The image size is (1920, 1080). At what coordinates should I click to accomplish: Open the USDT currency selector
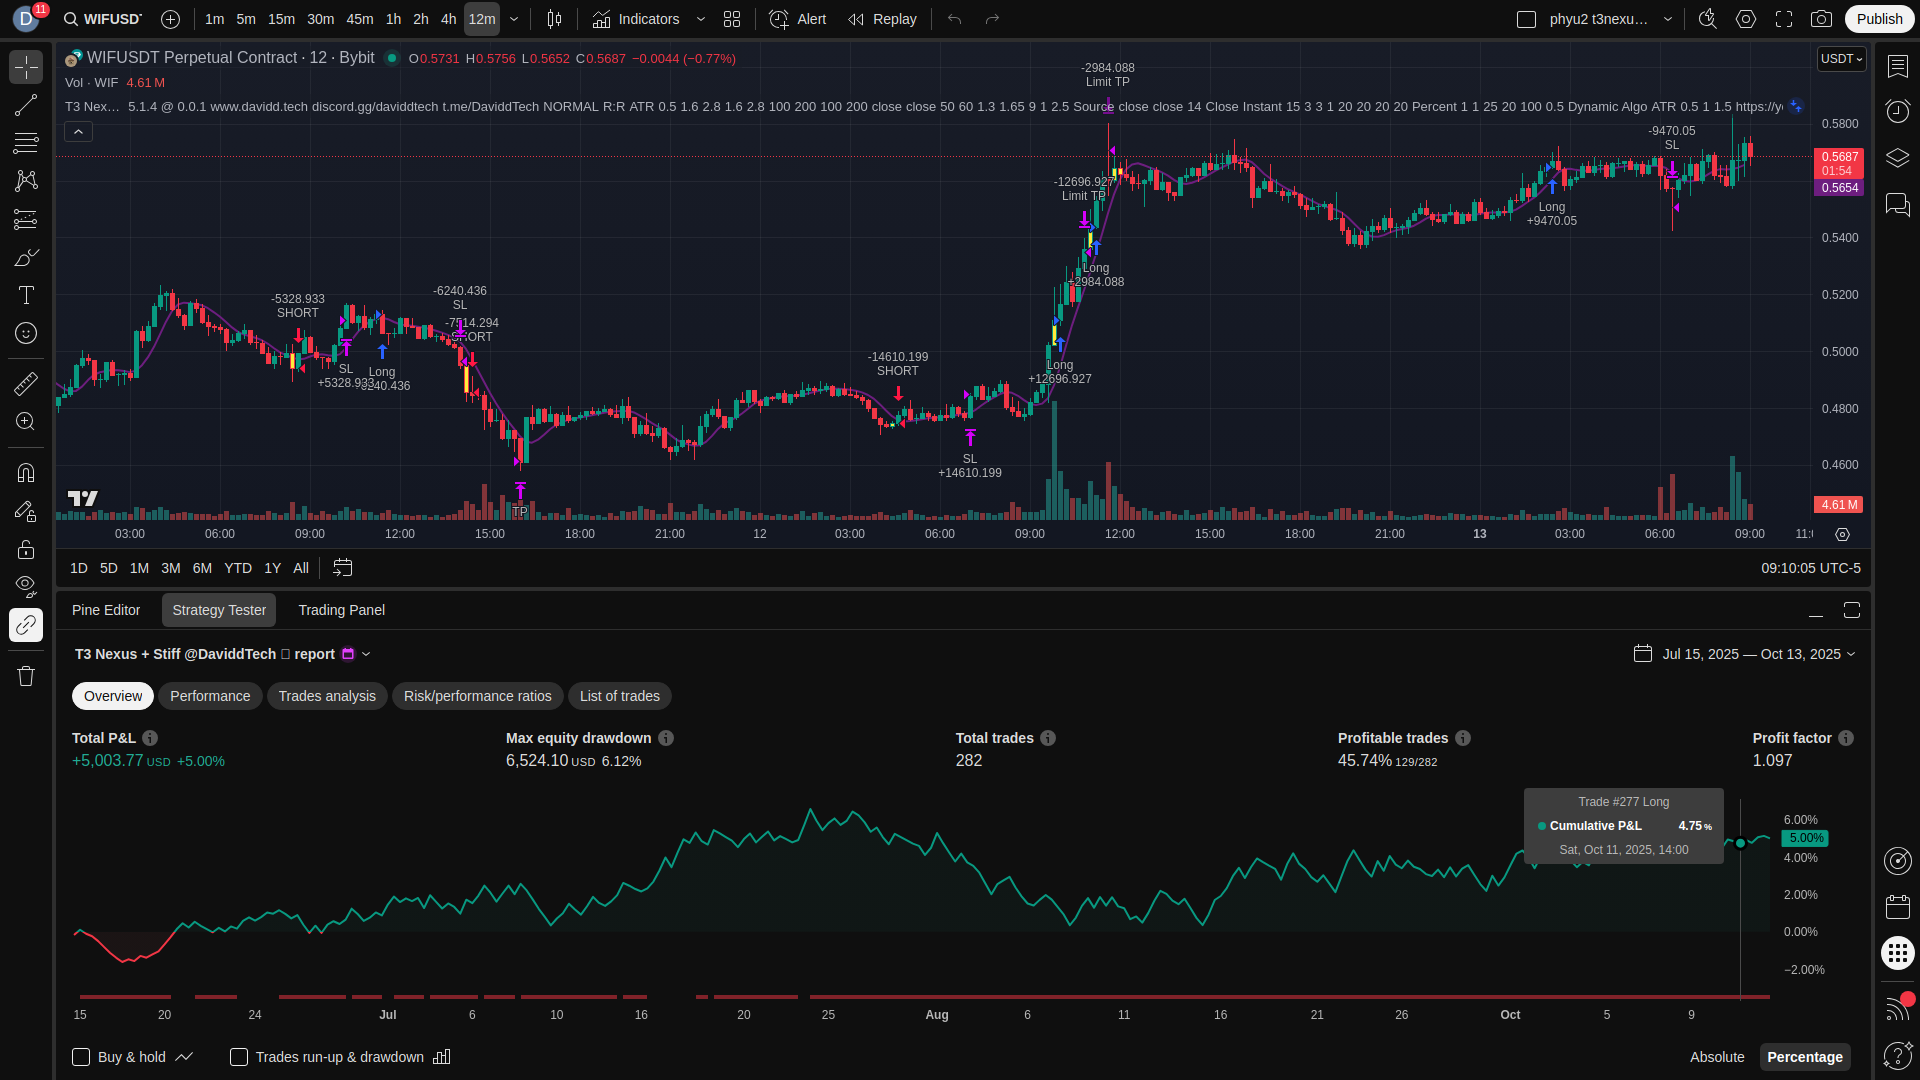coord(1841,59)
